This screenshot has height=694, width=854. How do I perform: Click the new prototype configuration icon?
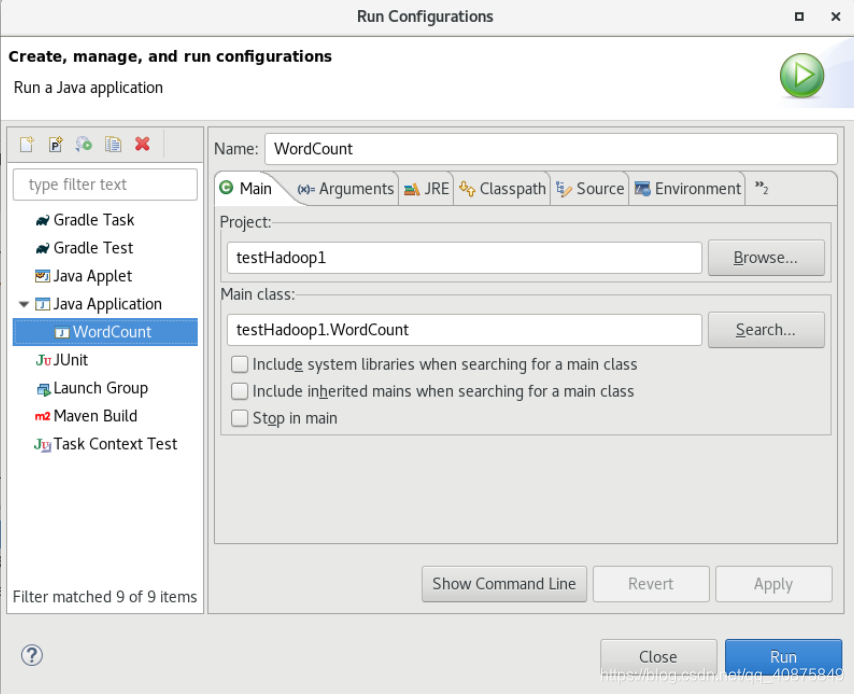(x=56, y=144)
